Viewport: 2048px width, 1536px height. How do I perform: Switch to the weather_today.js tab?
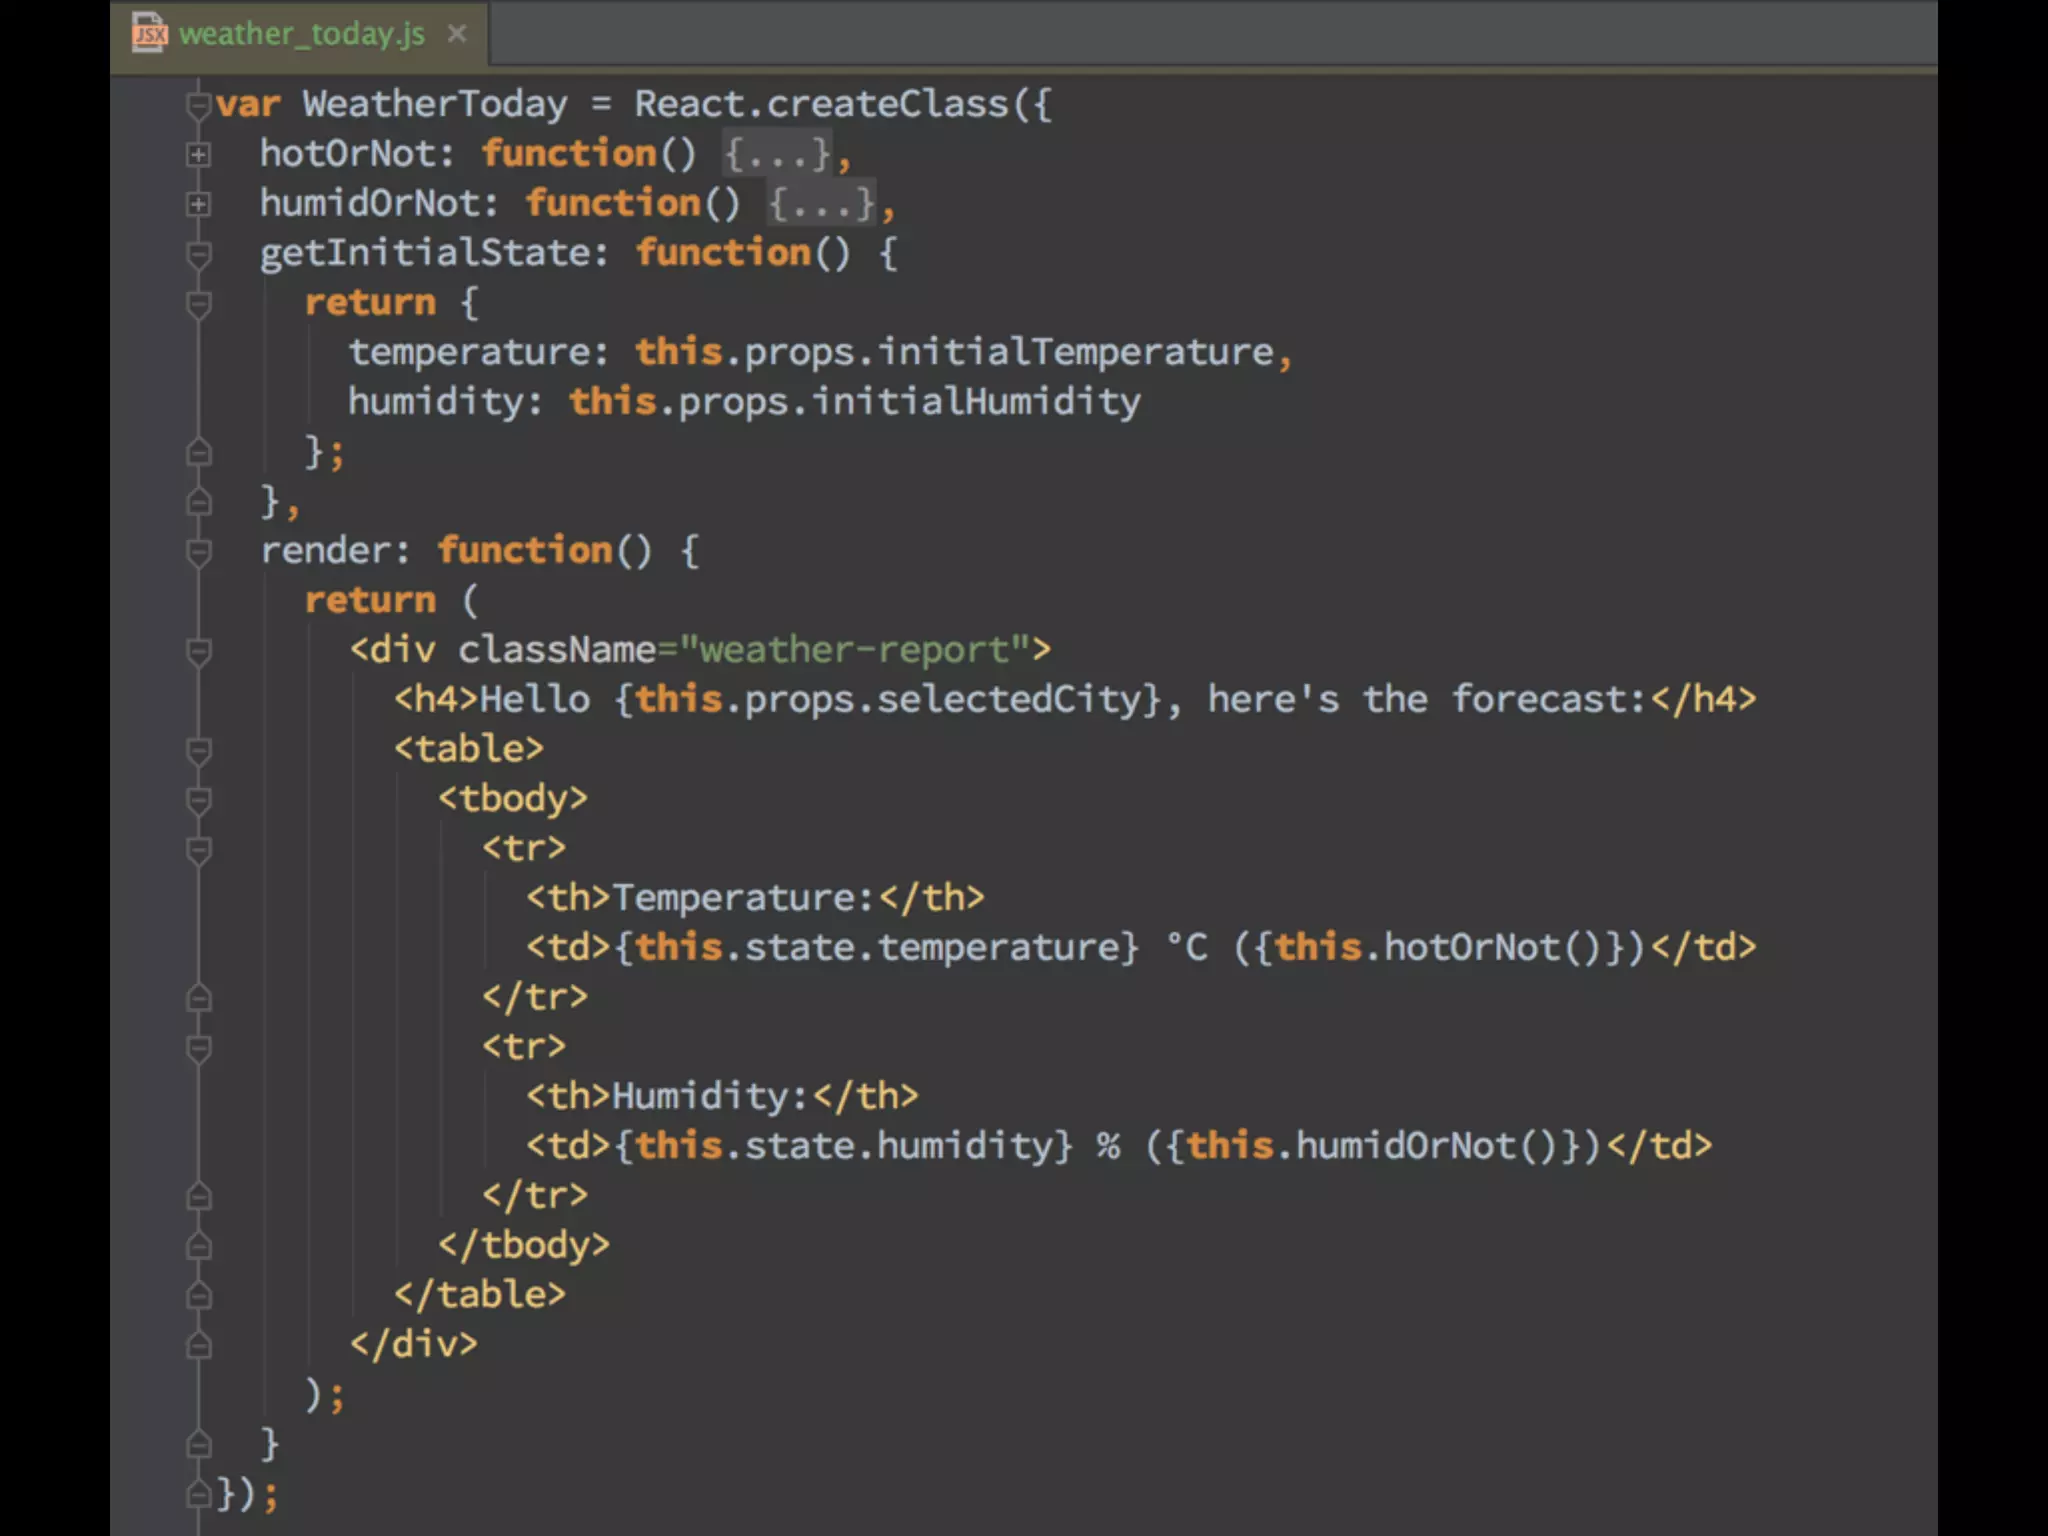click(x=301, y=34)
